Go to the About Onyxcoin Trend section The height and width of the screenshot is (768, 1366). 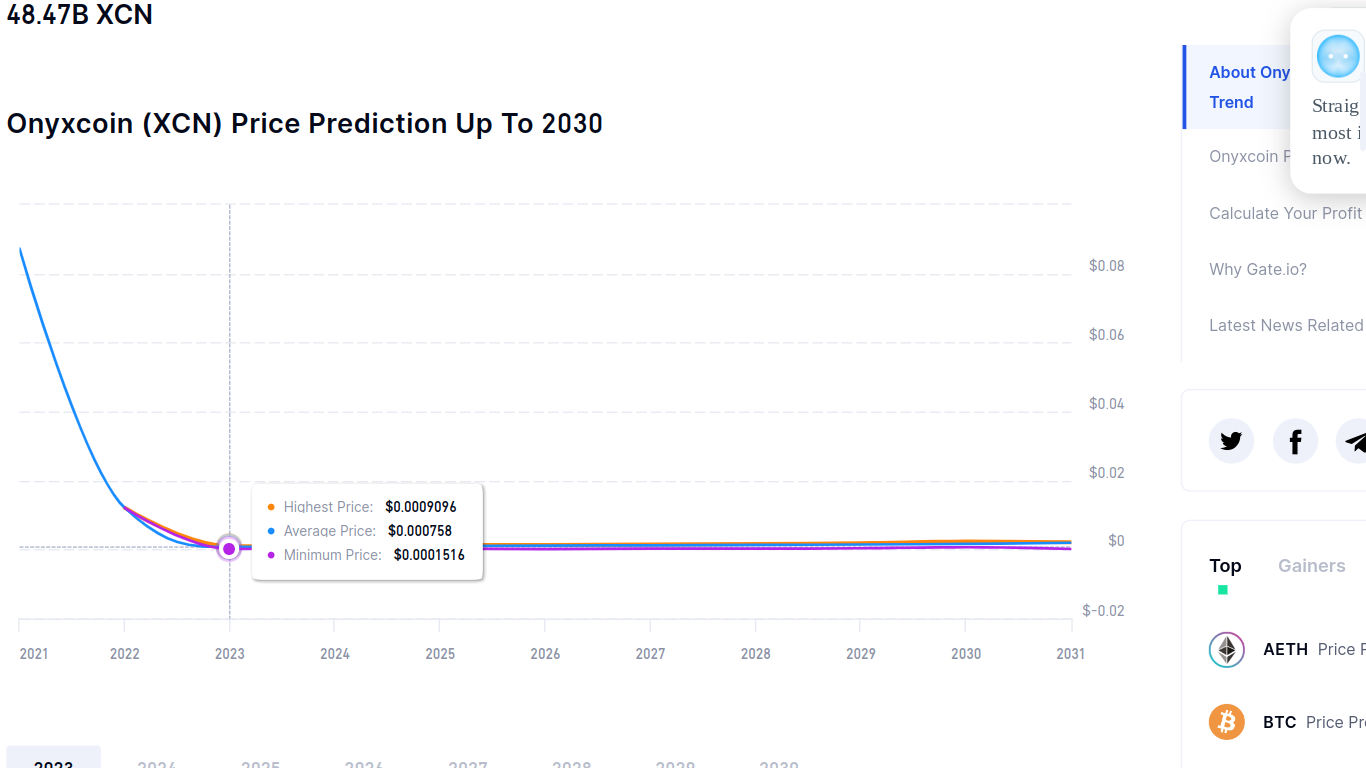coord(1249,87)
